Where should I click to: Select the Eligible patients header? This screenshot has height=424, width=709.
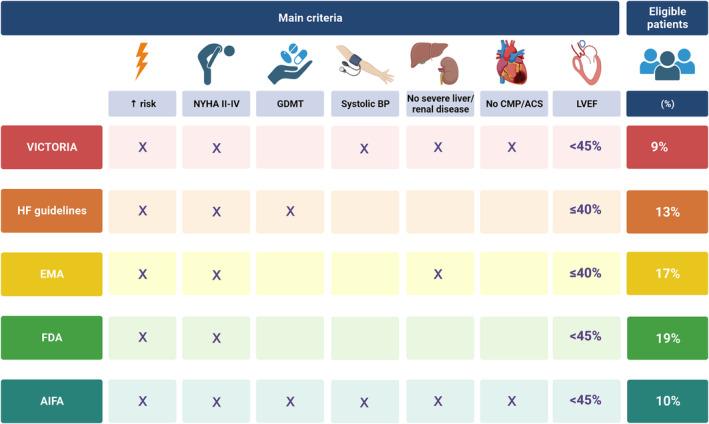(x=667, y=18)
